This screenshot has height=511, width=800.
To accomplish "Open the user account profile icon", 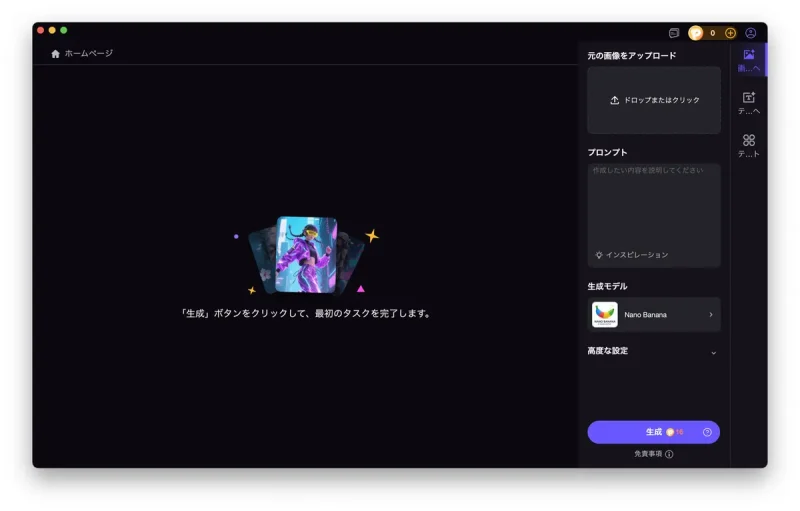I will [x=751, y=33].
